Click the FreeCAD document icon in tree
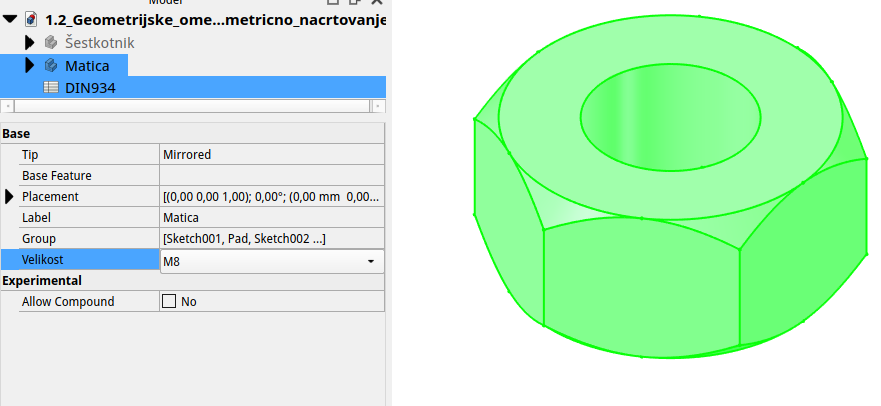Screen dimensions: 881x406 click(31, 20)
